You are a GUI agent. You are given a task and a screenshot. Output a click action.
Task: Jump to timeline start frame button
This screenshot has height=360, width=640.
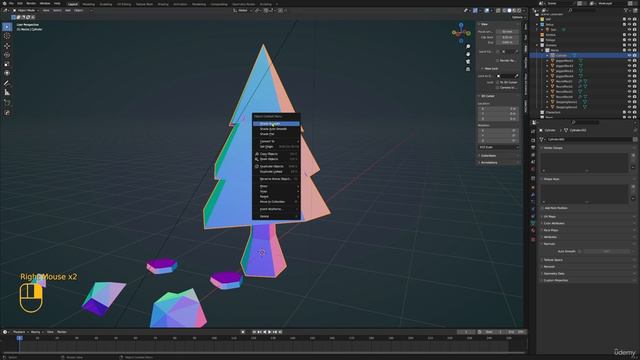[254, 332]
